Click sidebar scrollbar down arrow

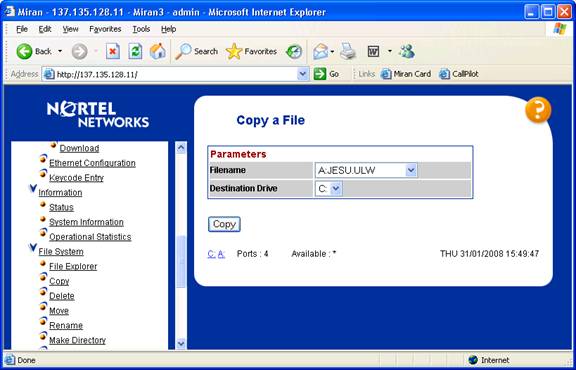click(181, 344)
